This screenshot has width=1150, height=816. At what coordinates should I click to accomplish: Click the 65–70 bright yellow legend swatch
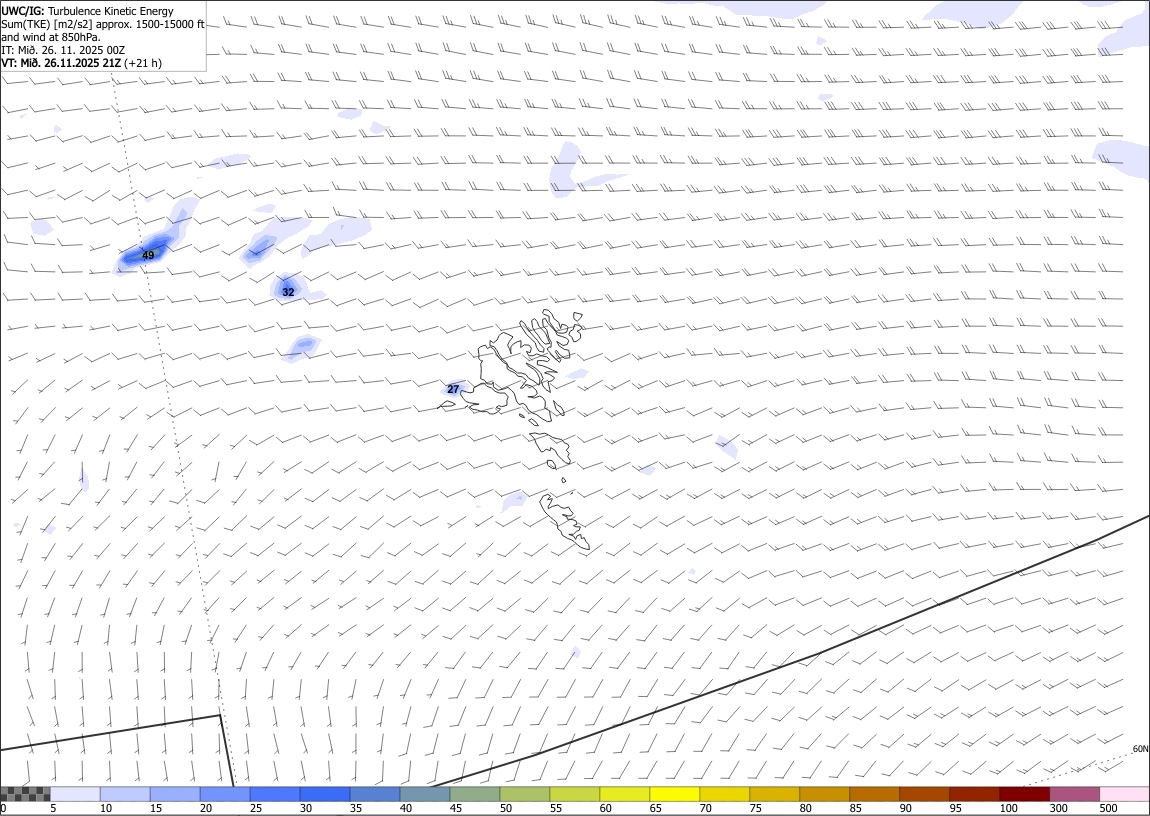point(675,794)
